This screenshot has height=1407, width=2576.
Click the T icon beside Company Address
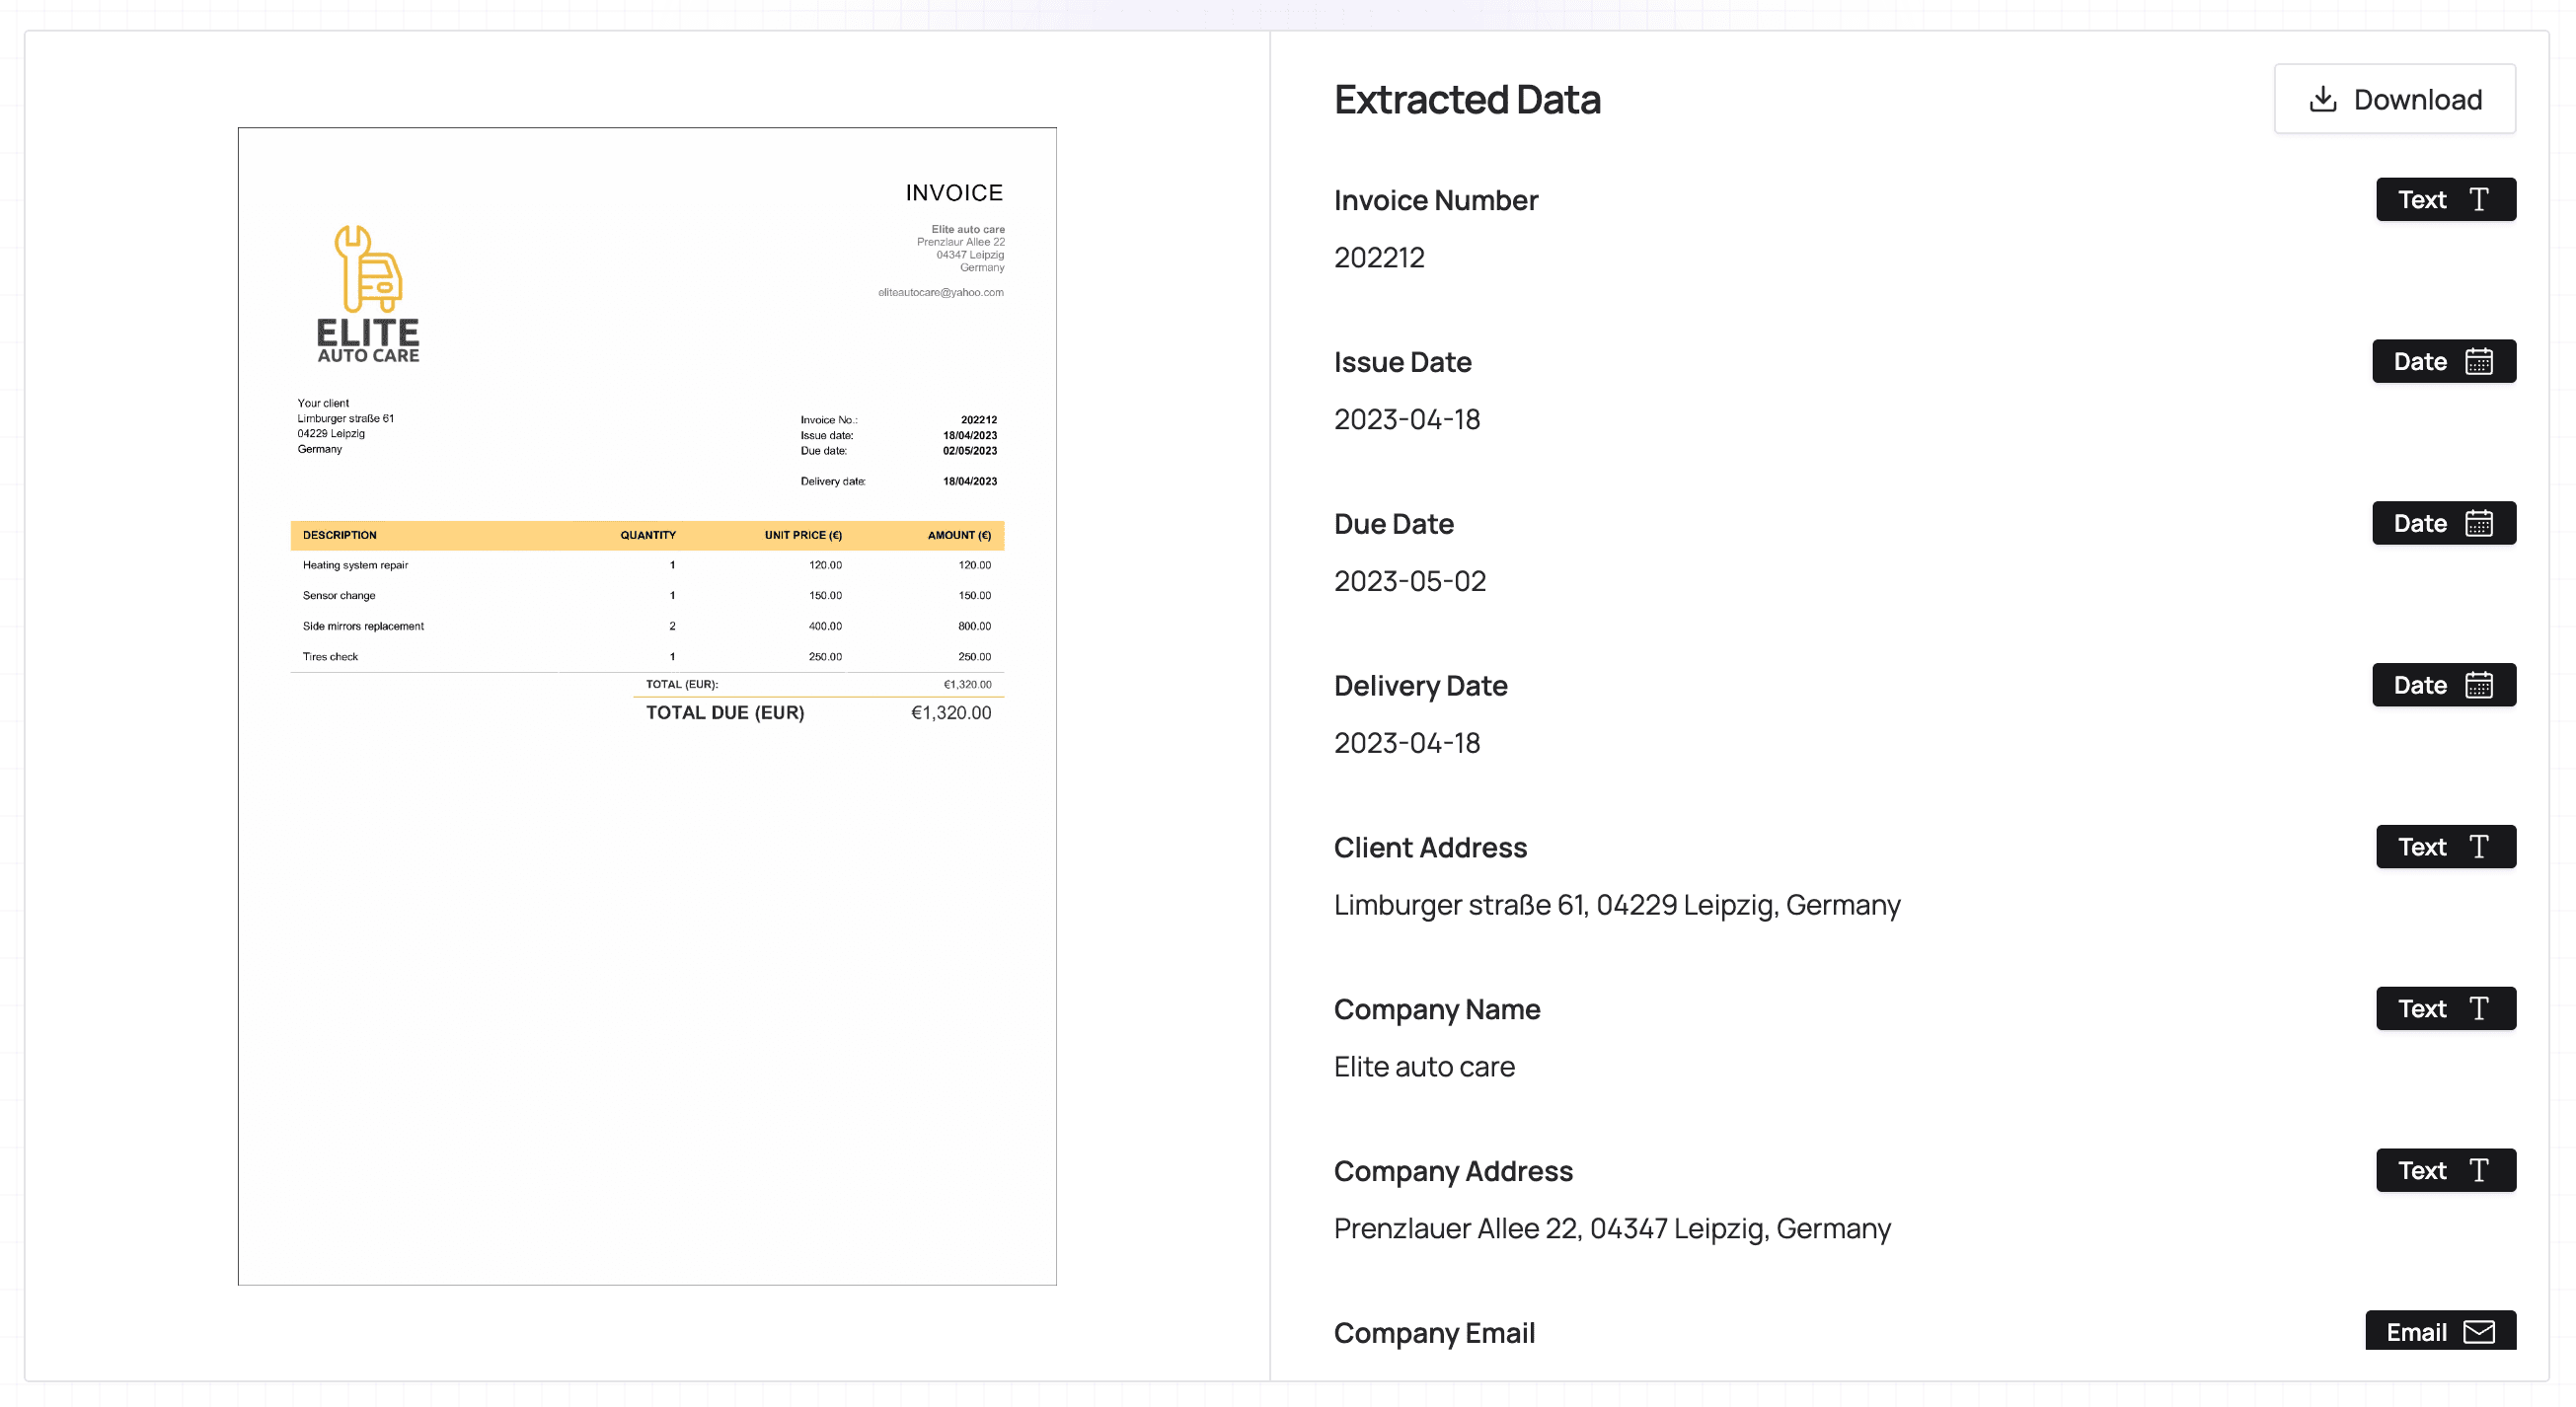[2479, 1172]
